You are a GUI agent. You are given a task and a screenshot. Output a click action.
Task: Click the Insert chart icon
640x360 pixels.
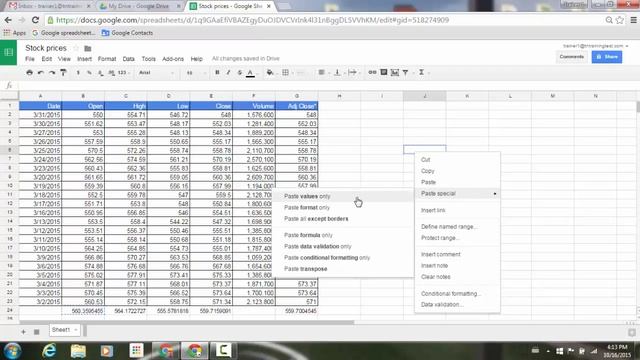click(x=395, y=73)
